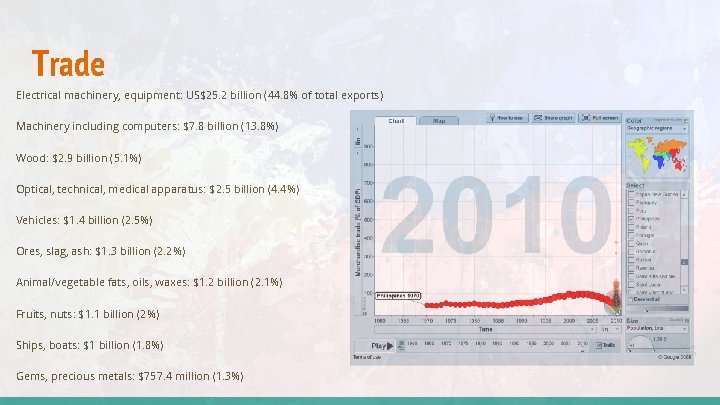Open the Geographic regions color dropdown
The height and width of the screenshot is (405, 720).
657,129
